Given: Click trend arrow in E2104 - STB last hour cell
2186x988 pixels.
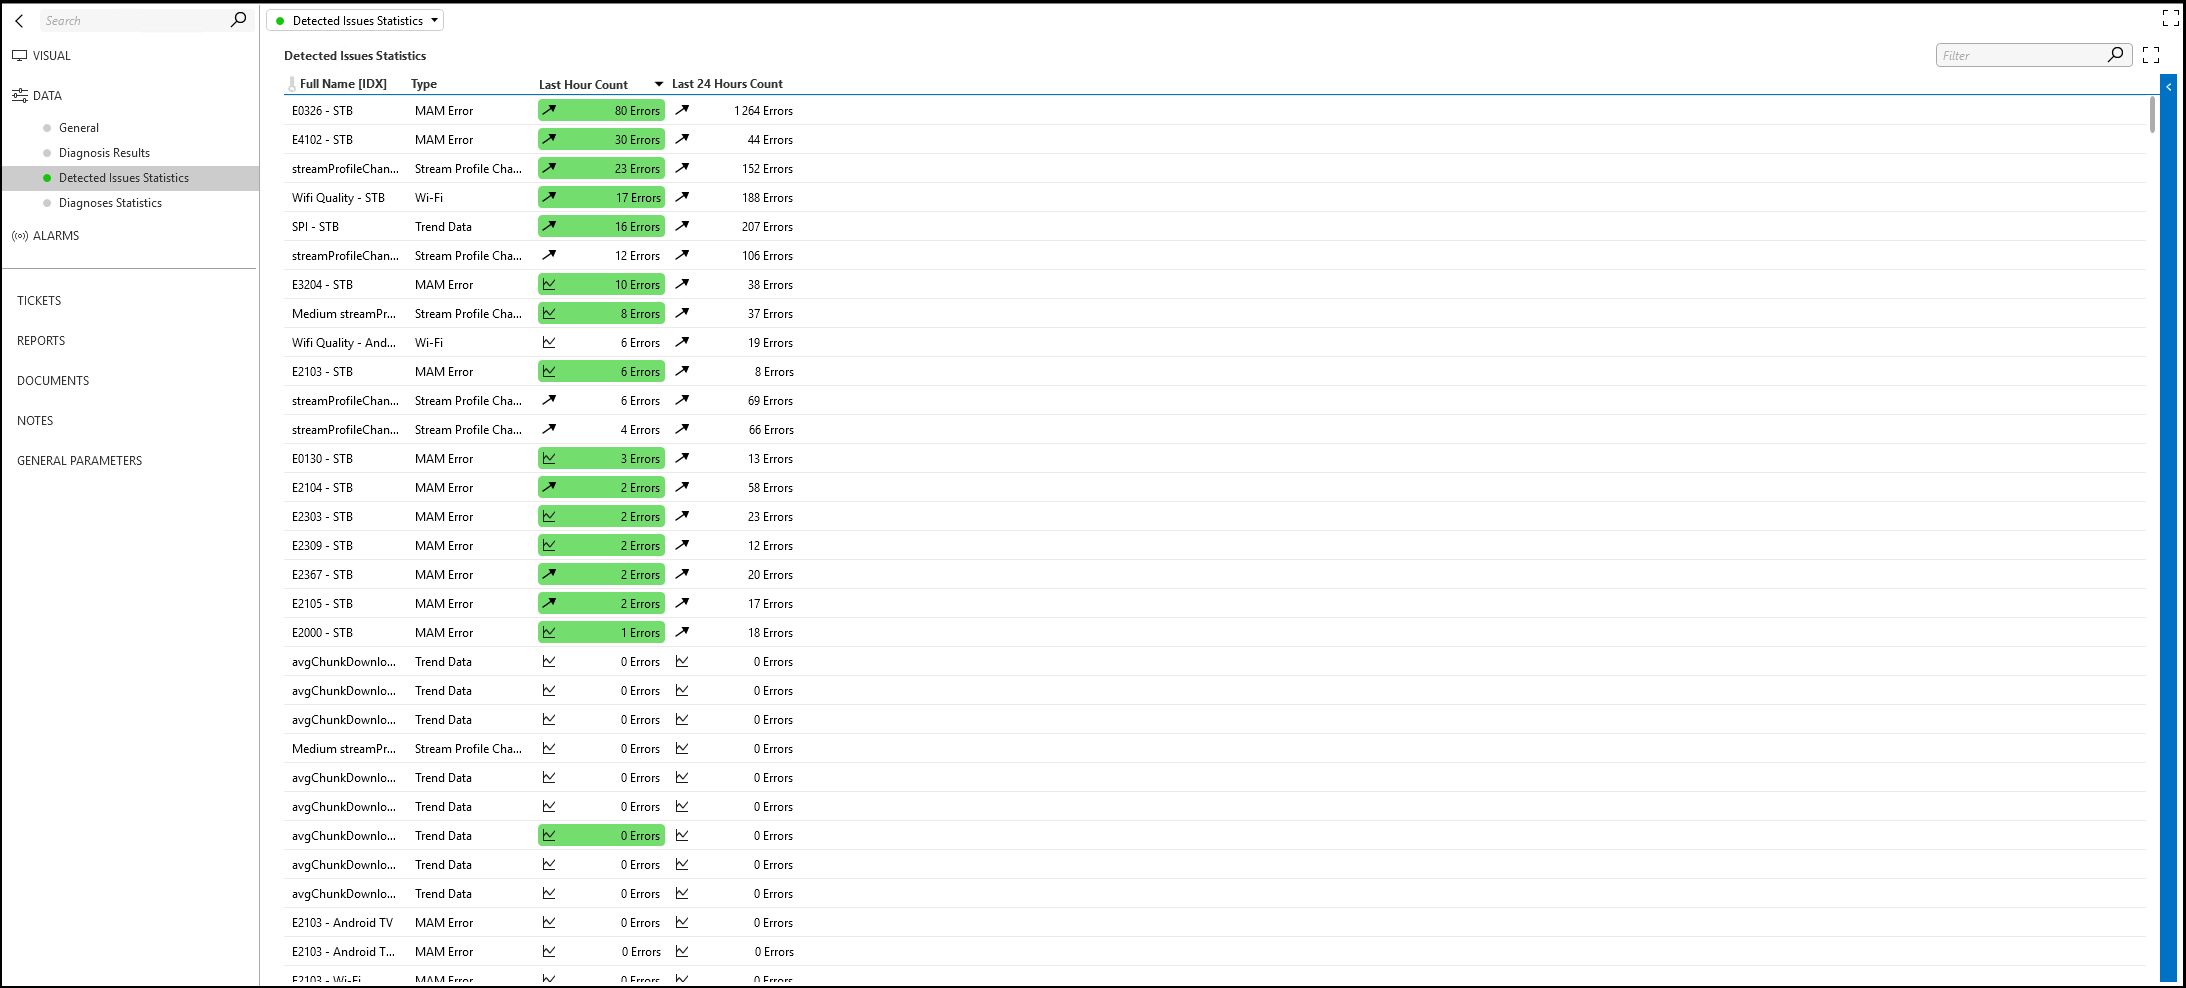Looking at the screenshot, I should pos(549,487).
